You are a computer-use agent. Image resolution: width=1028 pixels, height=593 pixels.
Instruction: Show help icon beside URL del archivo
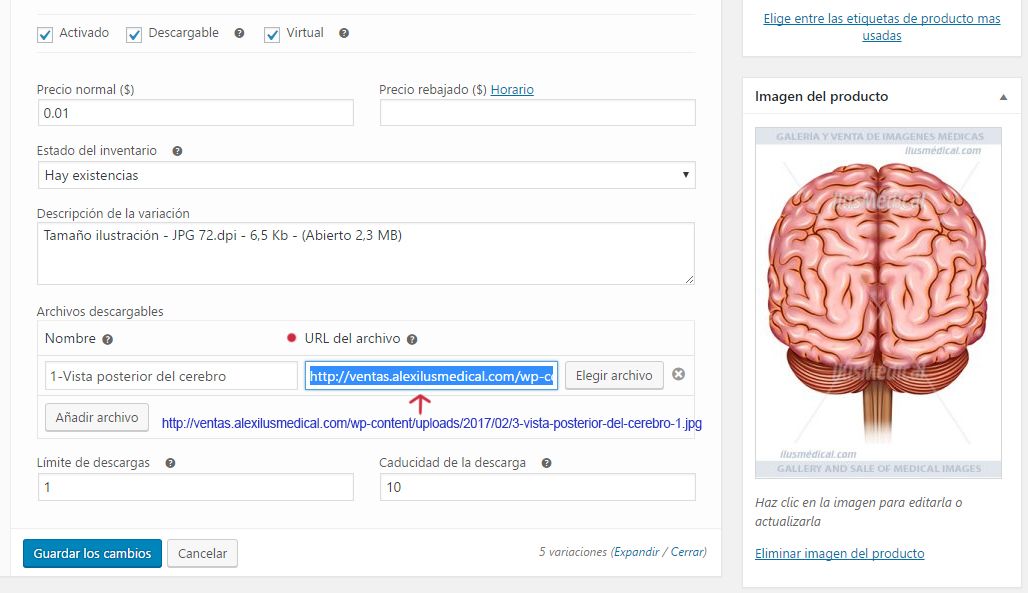click(x=412, y=339)
